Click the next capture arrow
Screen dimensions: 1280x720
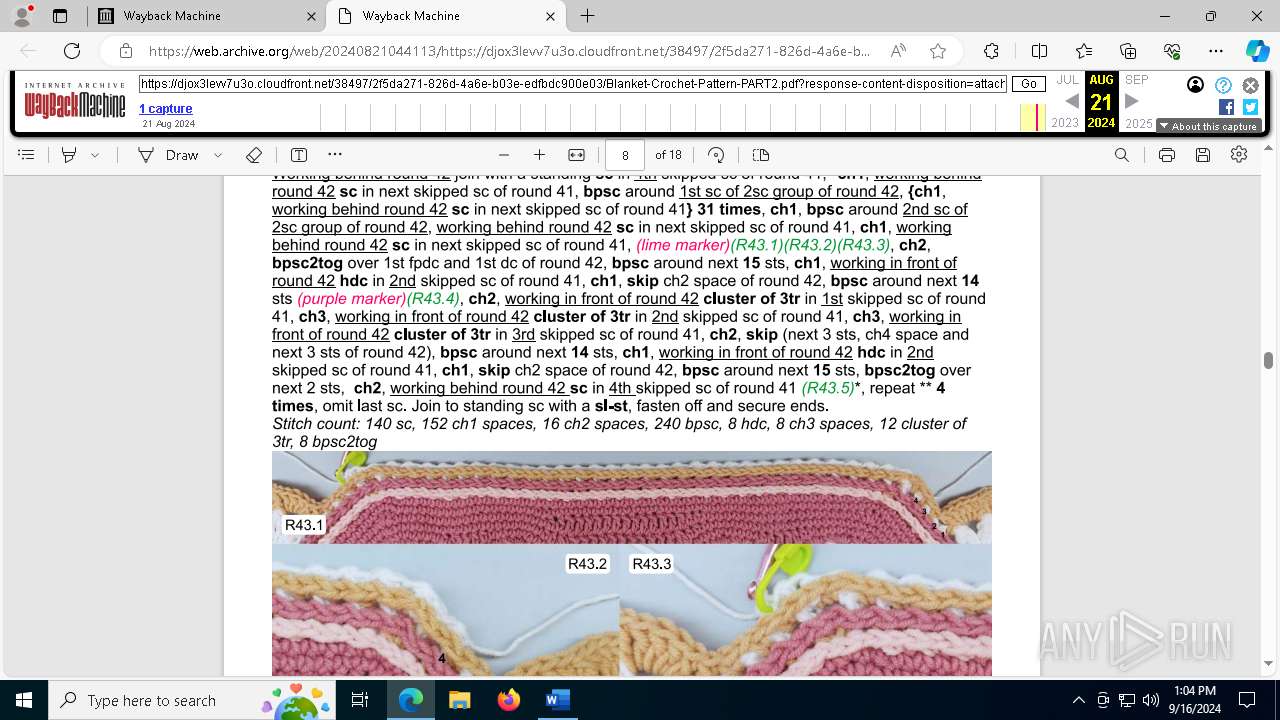[1132, 101]
